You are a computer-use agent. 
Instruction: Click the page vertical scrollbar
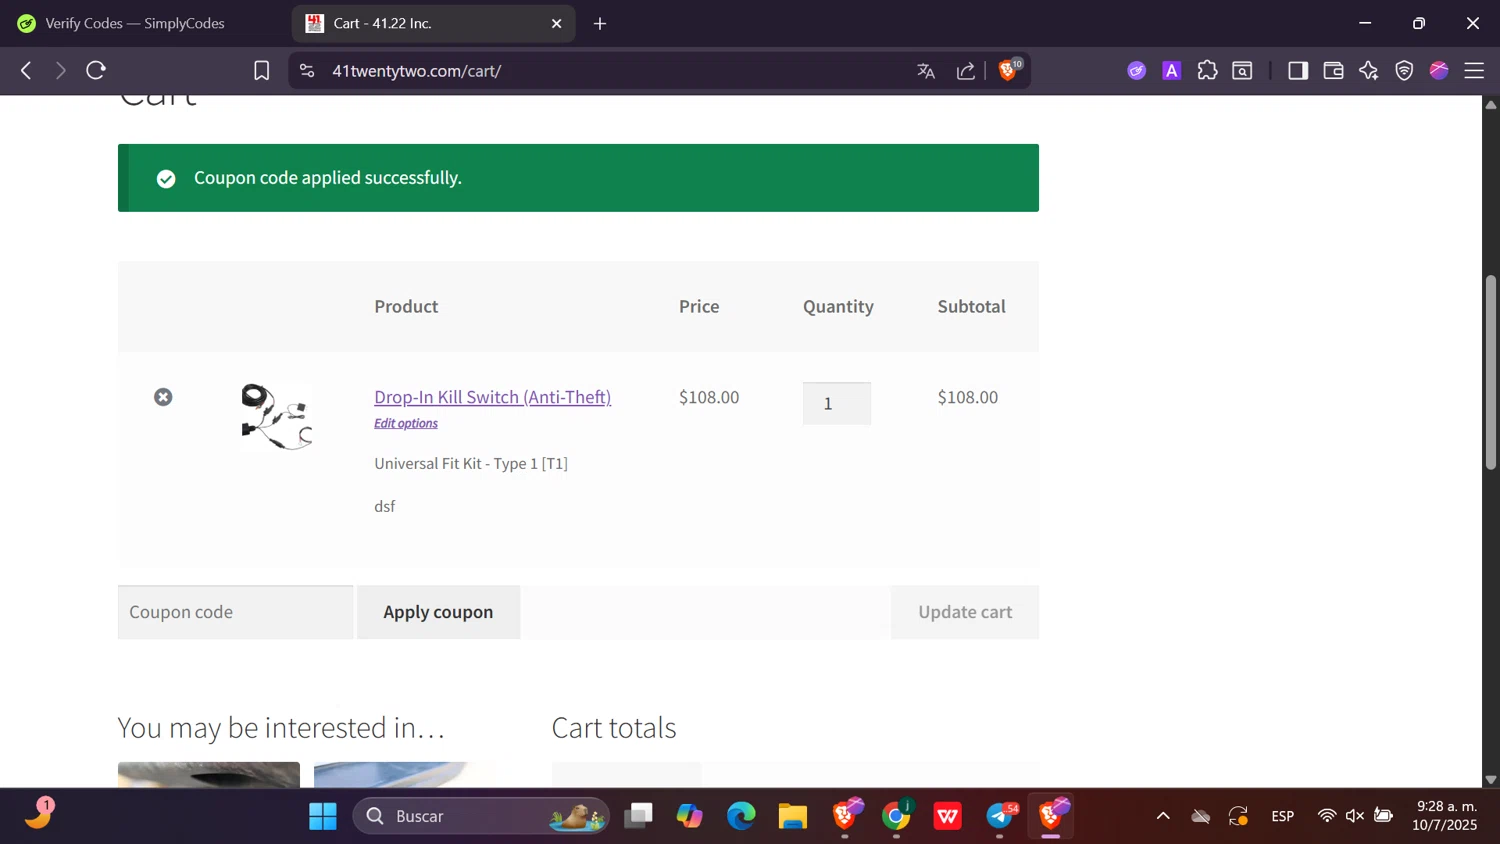[1491, 372]
